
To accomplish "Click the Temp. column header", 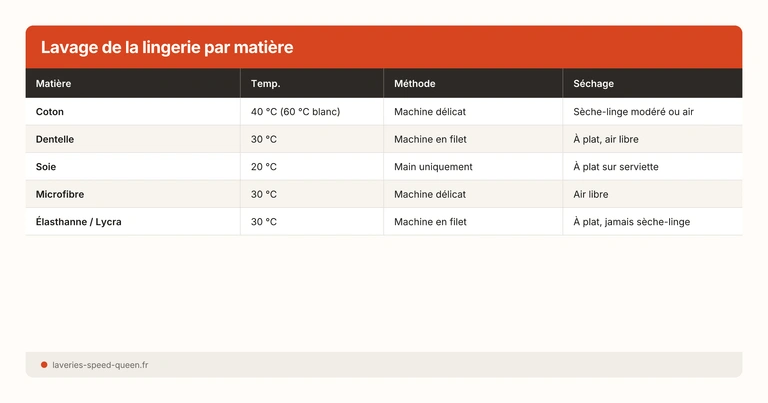I will (x=265, y=84).
